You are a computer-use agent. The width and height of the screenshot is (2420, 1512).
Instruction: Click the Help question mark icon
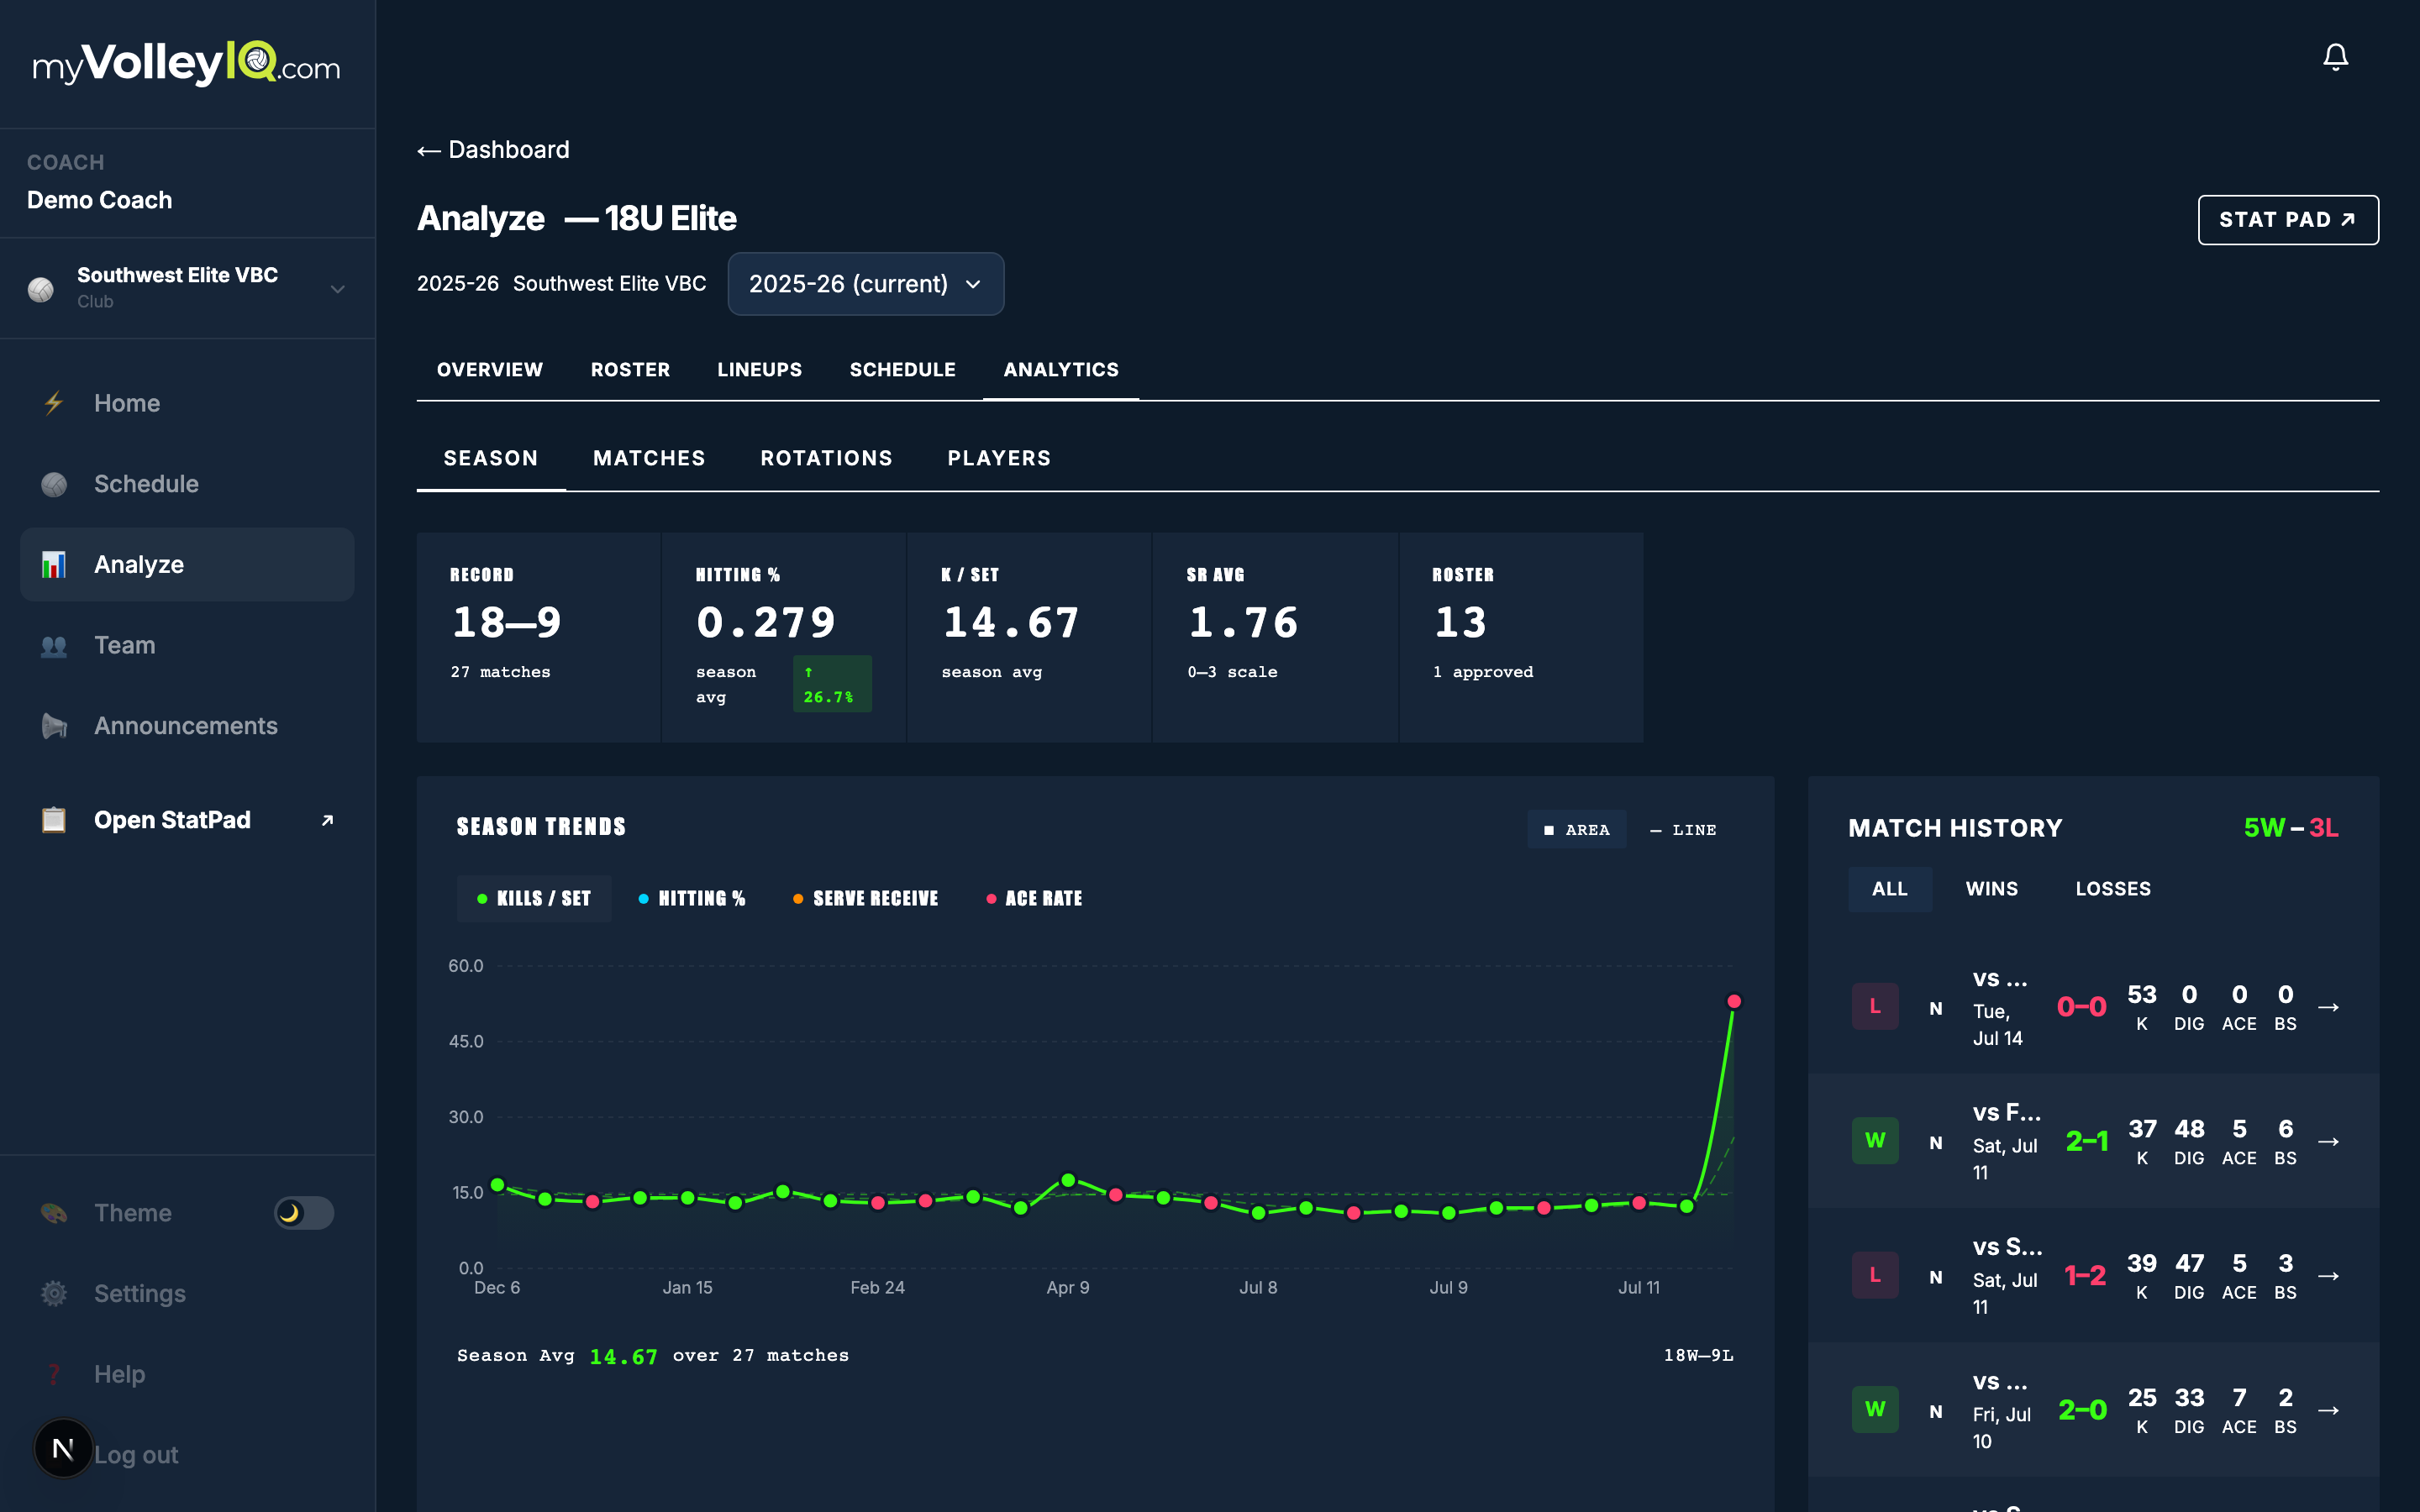(54, 1374)
